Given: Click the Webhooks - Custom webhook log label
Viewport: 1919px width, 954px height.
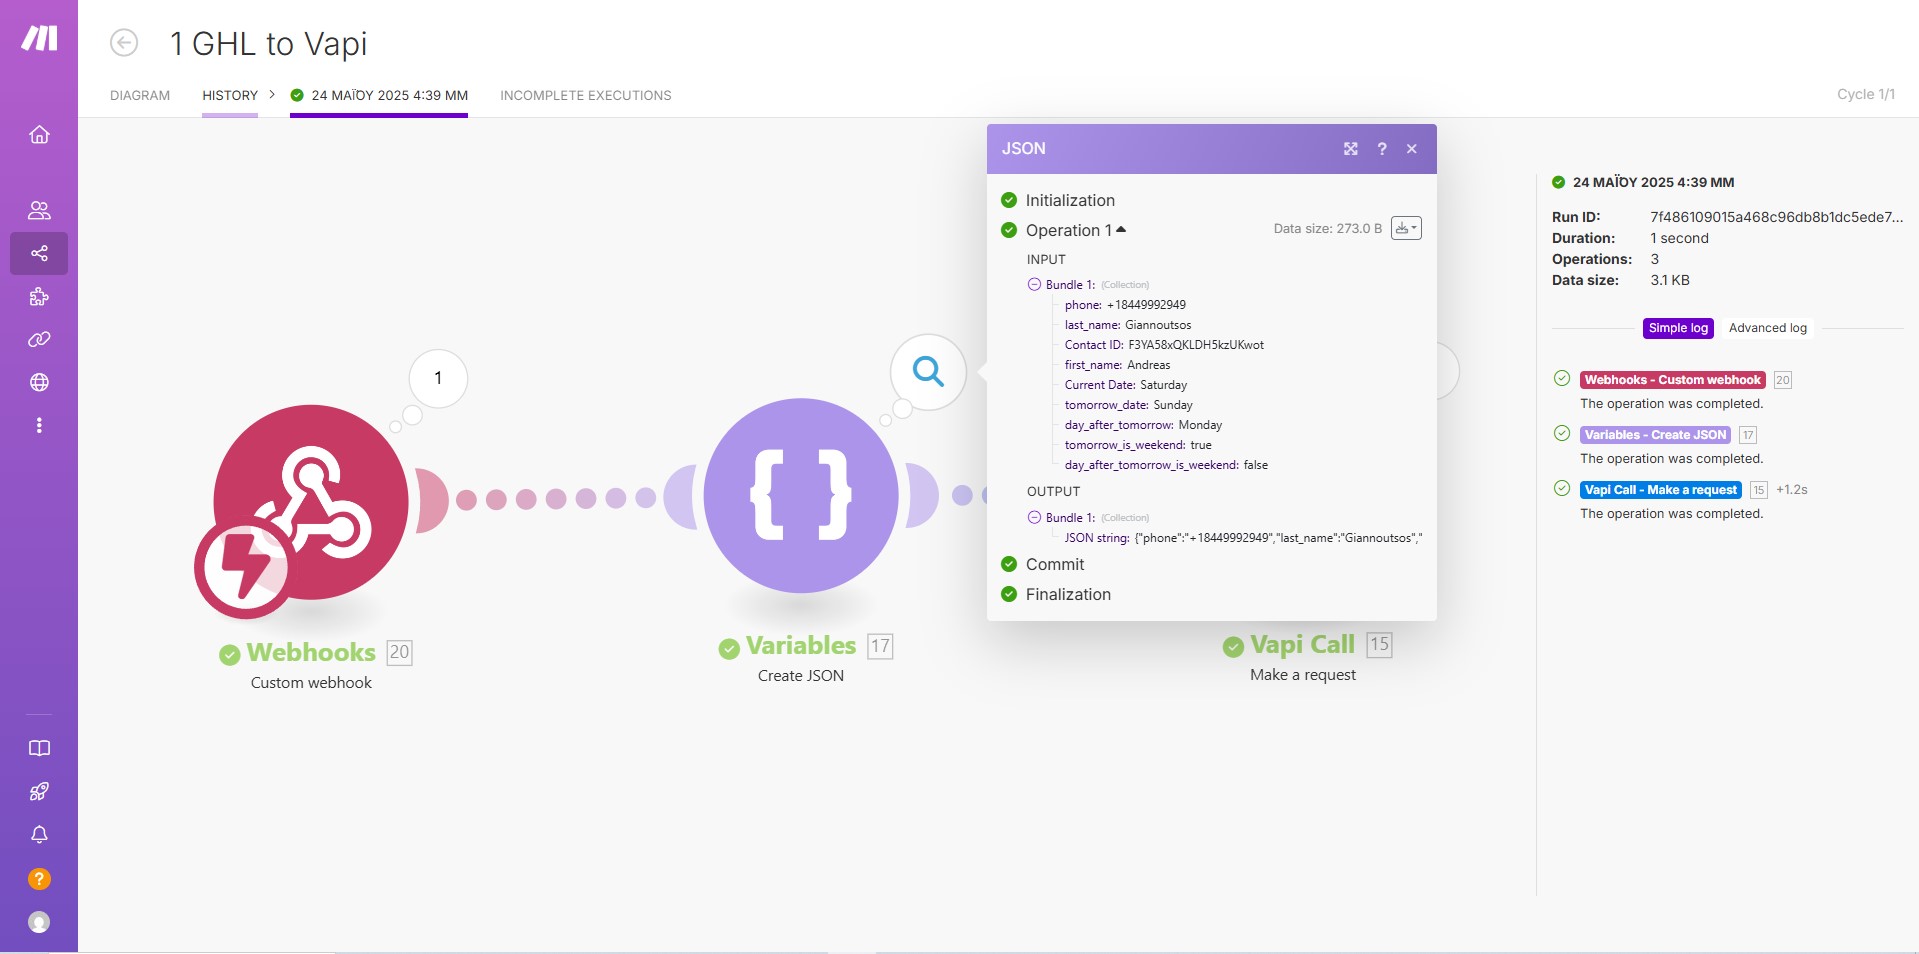Looking at the screenshot, I should [1672, 380].
